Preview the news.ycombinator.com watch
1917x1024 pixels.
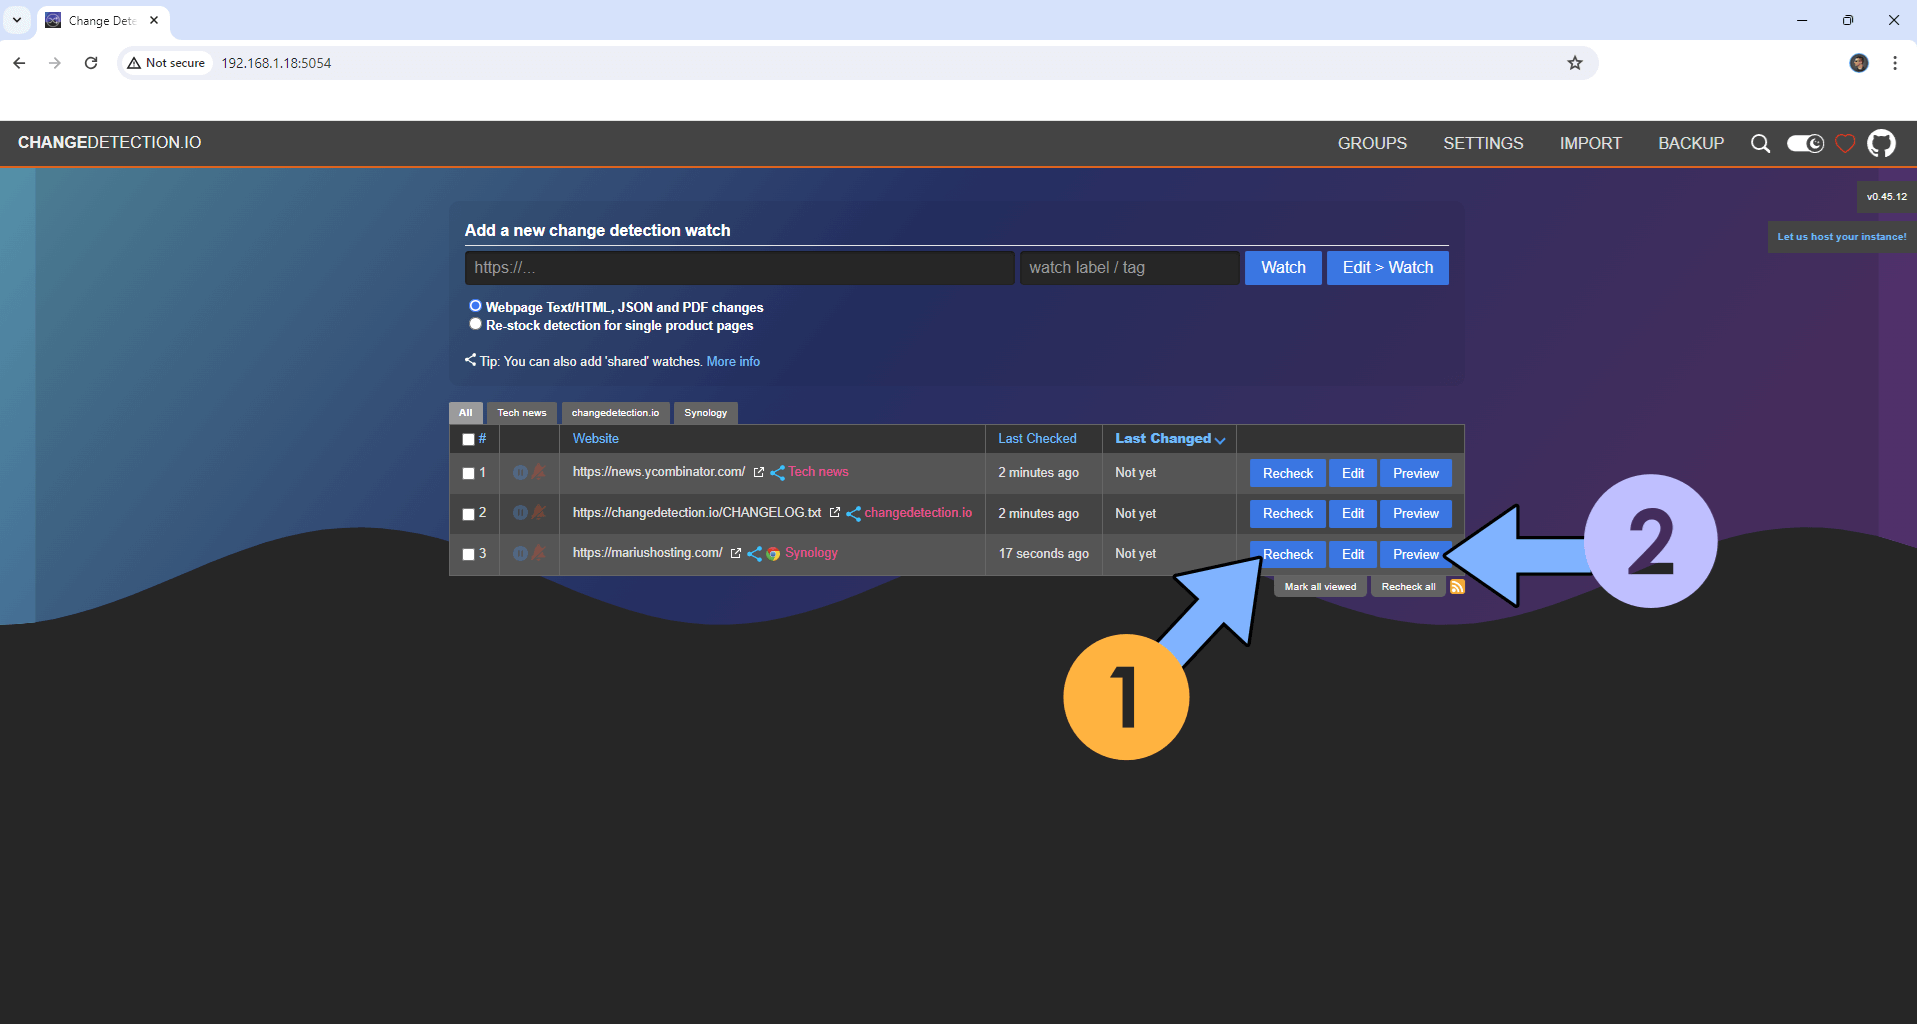click(1416, 473)
